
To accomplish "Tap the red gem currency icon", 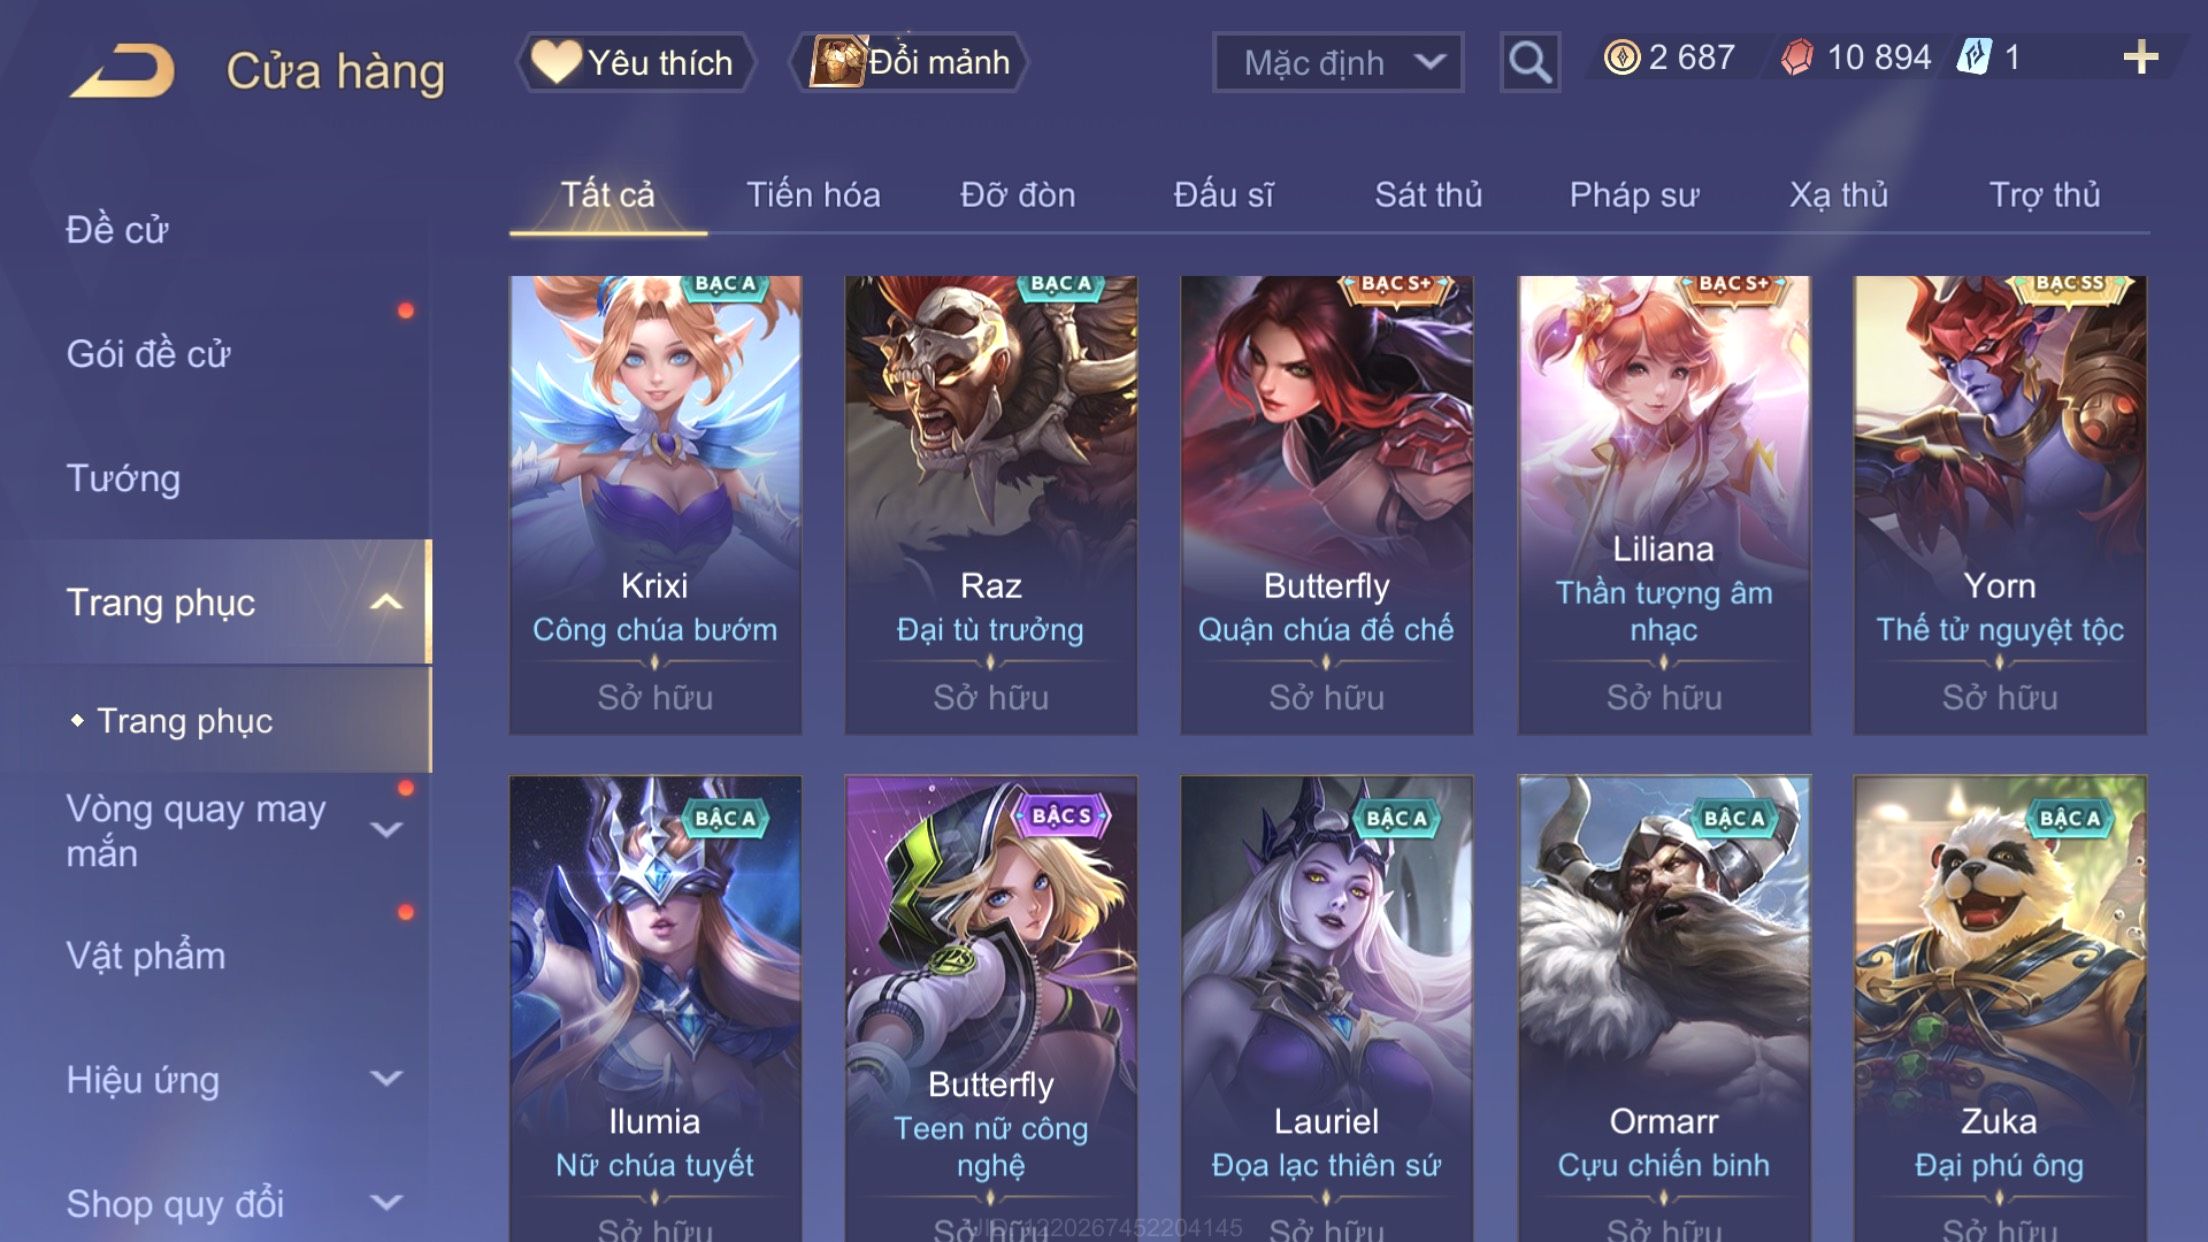I will 1798,57.
